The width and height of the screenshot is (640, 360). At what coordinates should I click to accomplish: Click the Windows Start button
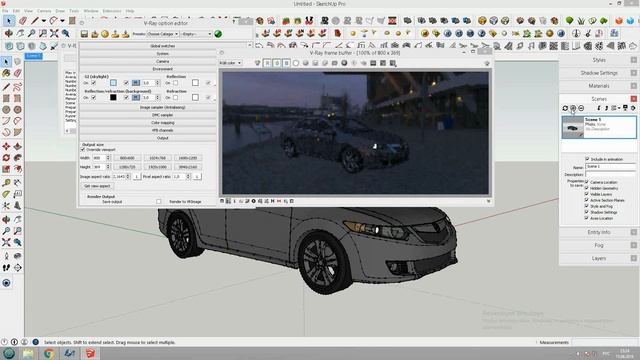coord(9,353)
